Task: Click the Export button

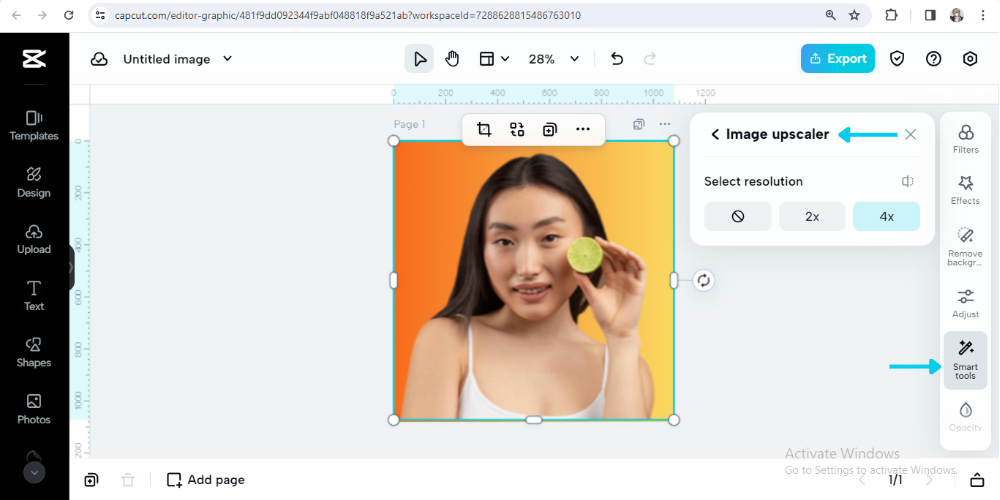Action: tap(837, 59)
